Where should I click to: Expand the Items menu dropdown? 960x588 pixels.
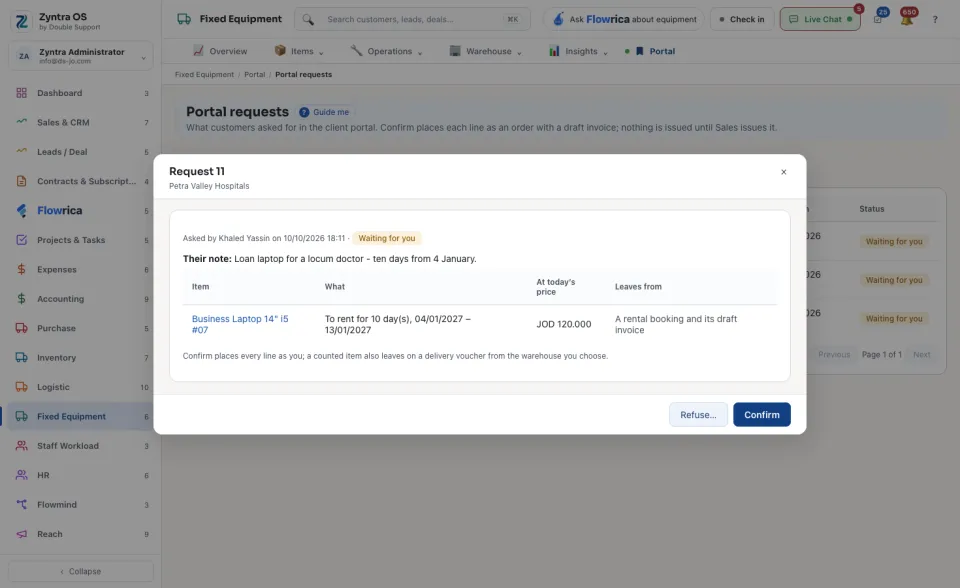(321, 53)
